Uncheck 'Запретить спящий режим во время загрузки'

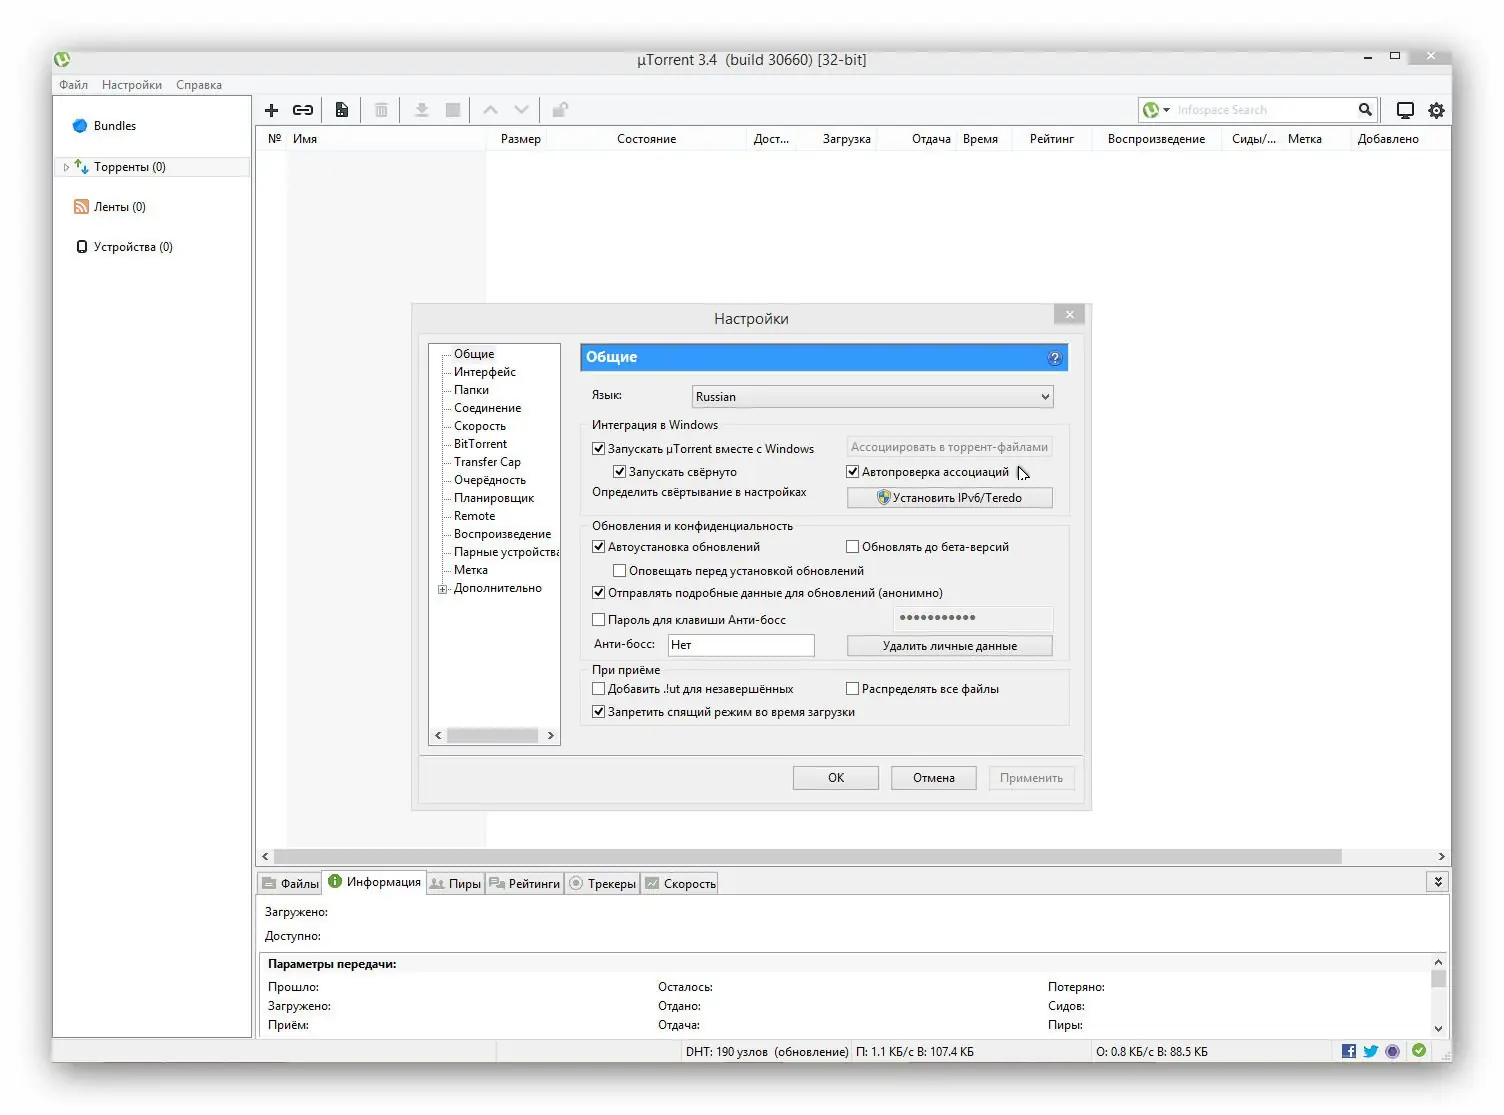598,712
